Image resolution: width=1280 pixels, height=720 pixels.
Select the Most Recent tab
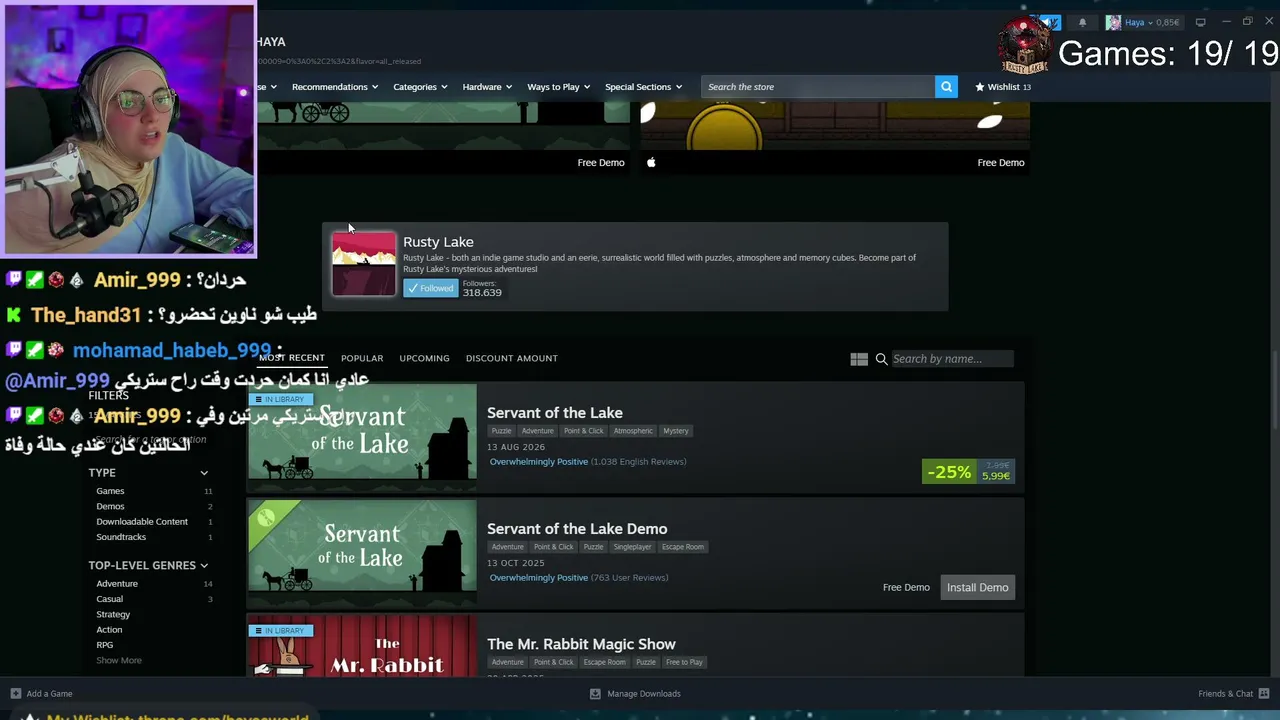tap(292, 358)
